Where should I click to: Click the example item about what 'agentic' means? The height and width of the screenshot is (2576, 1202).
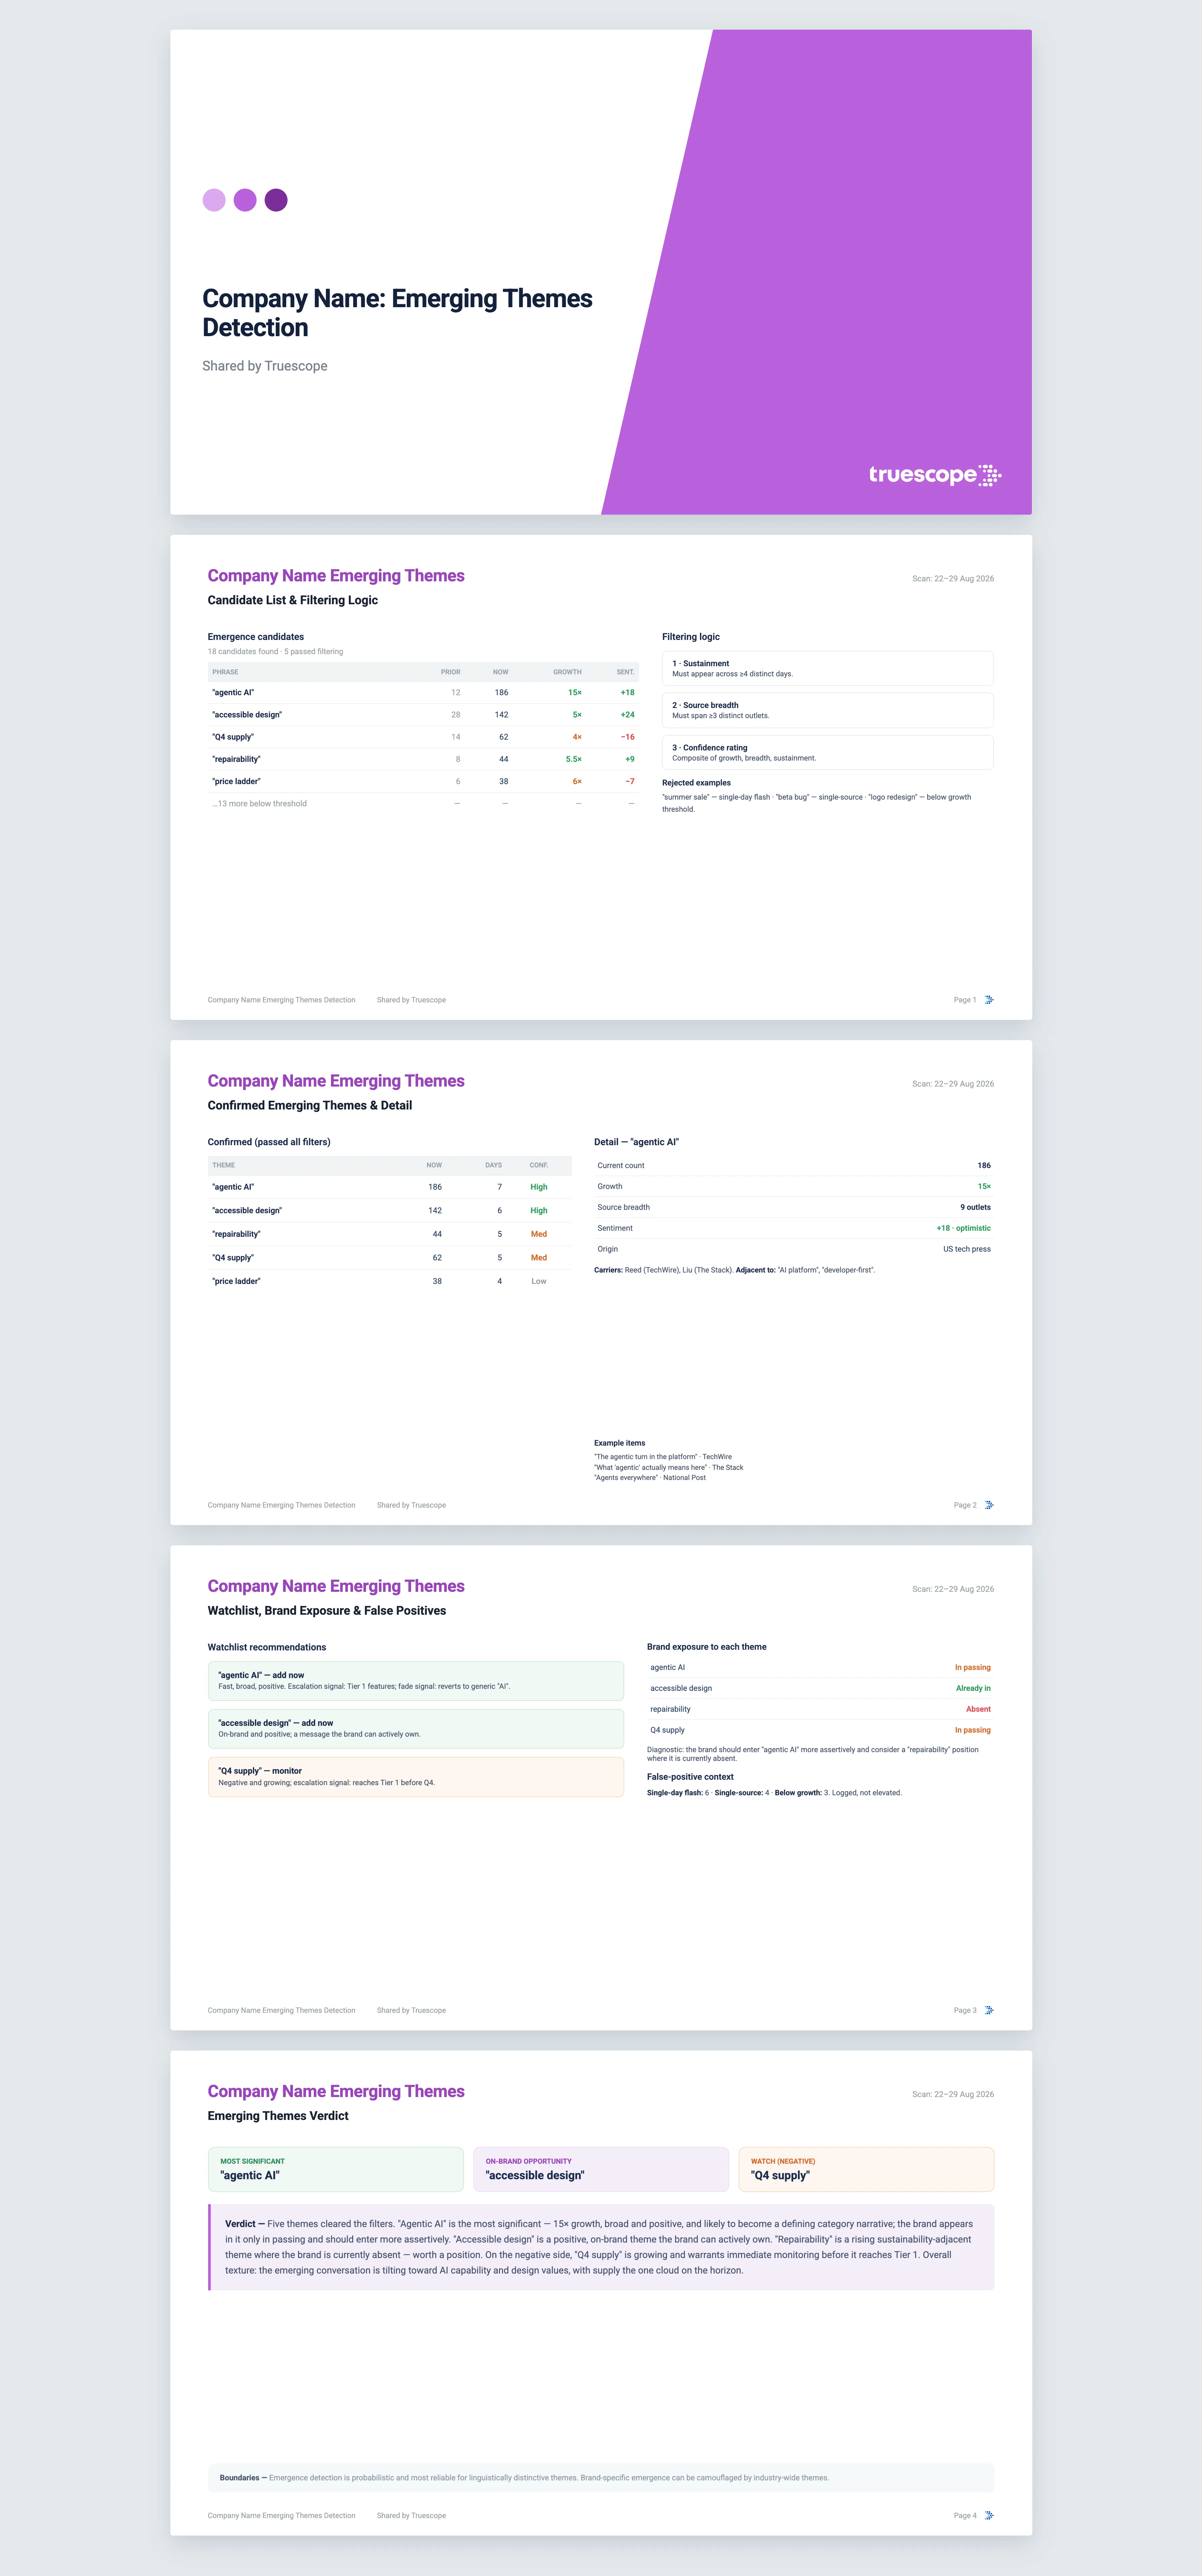coord(669,1468)
